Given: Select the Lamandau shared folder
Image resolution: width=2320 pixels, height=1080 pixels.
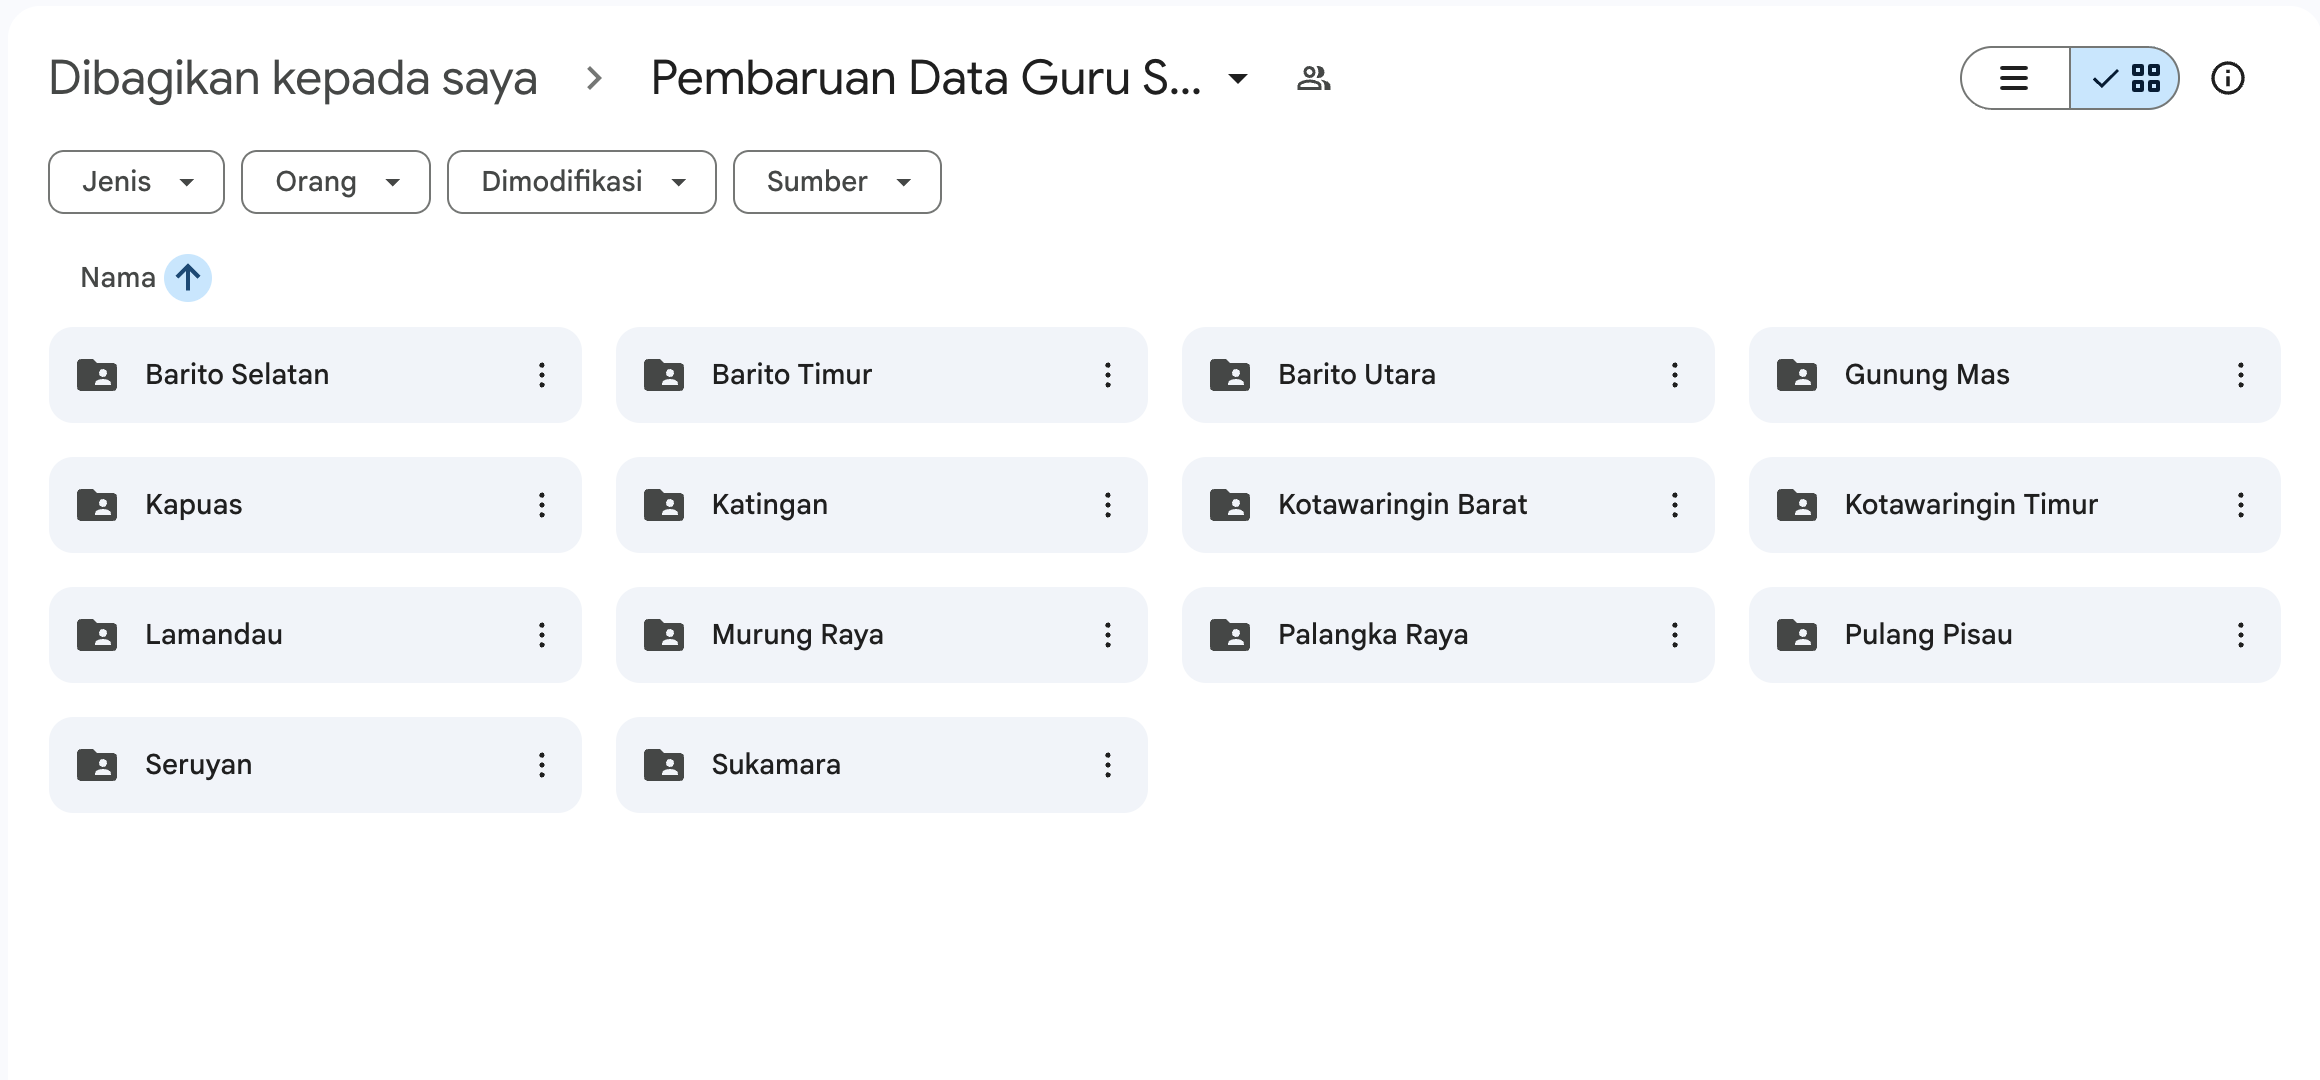Looking at the screenshot, I should coord(214,635).
